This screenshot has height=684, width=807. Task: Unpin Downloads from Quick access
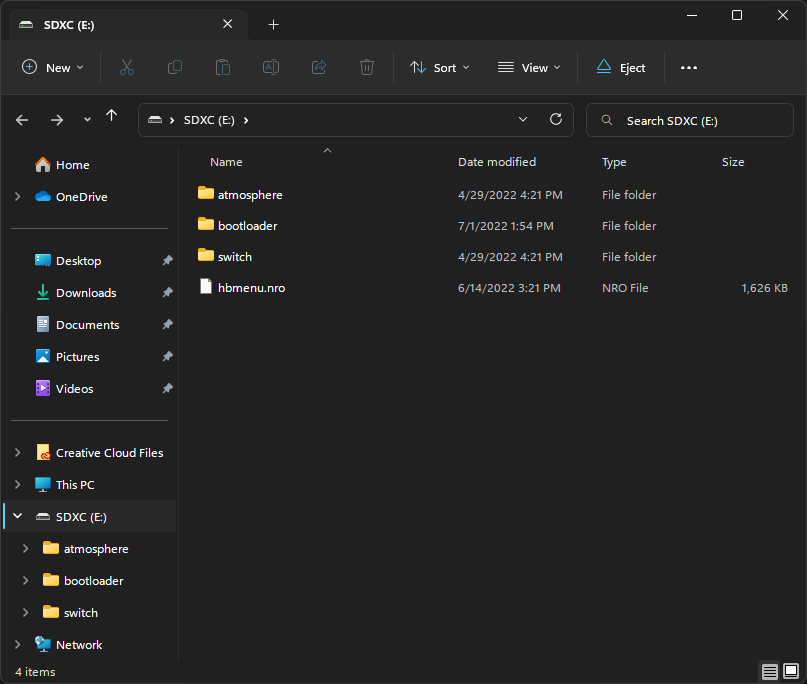[167, 293]
